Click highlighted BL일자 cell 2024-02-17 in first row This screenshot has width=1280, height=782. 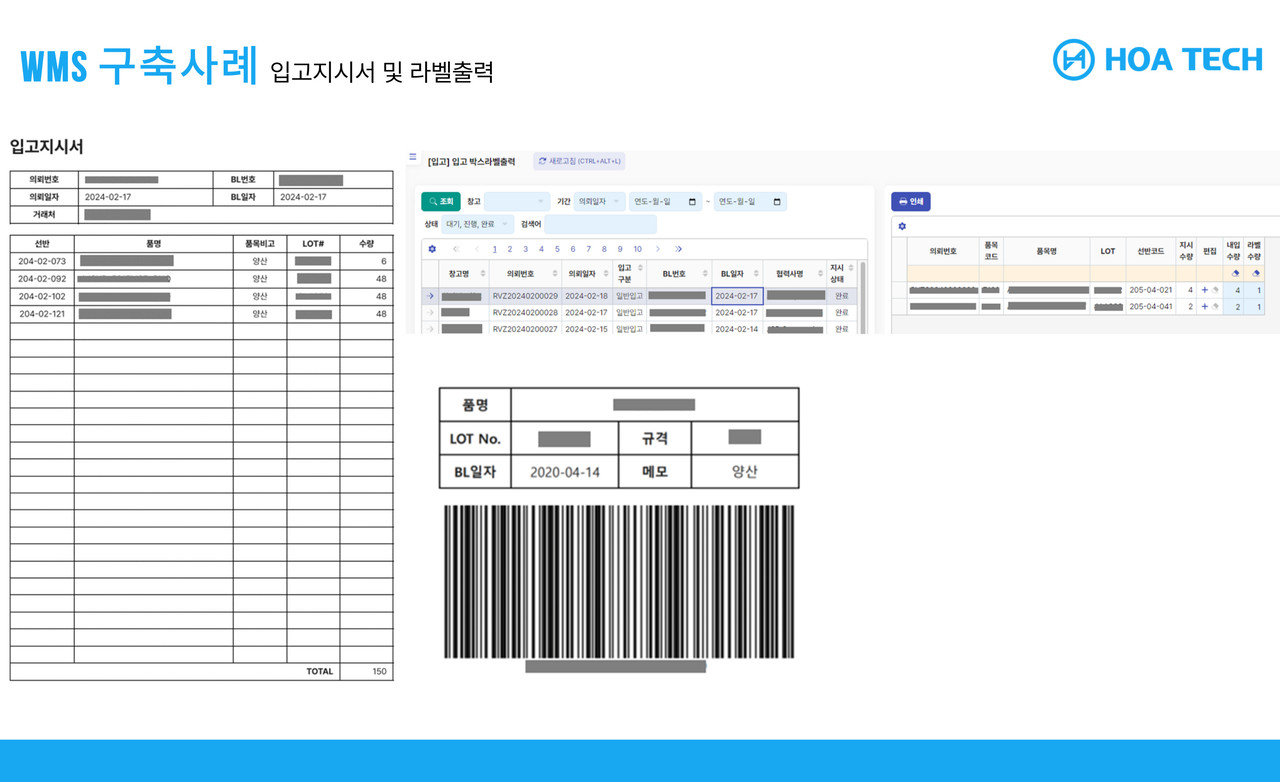coord(737,296)
